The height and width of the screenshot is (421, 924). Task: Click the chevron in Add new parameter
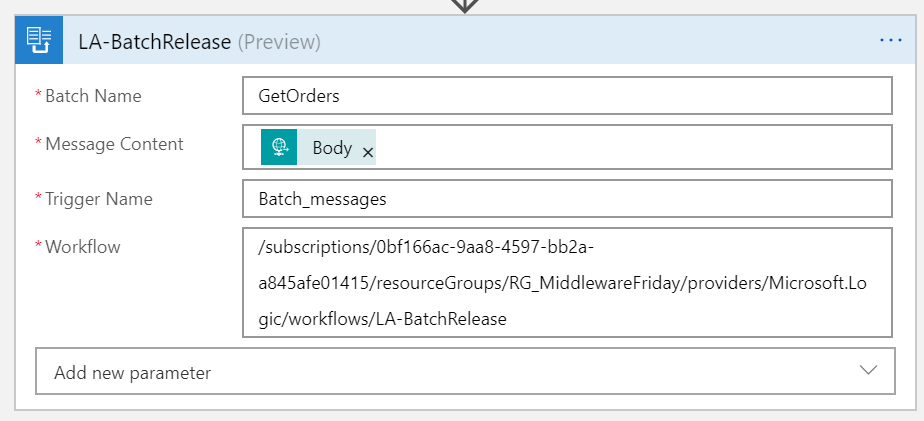point(868,370)
